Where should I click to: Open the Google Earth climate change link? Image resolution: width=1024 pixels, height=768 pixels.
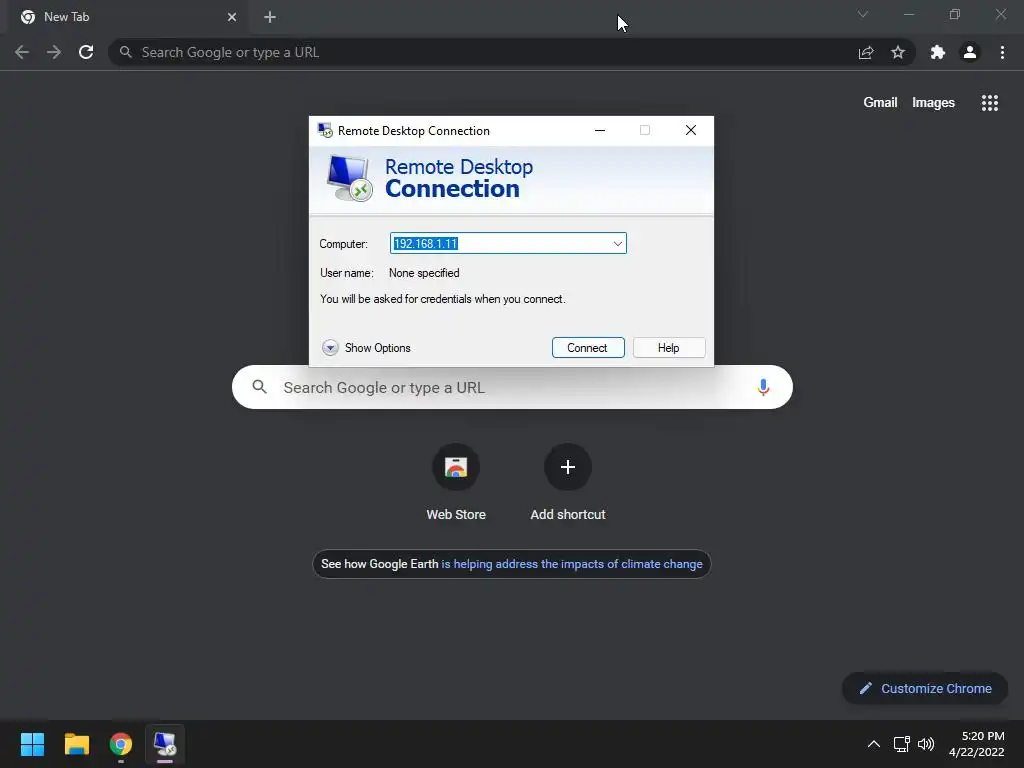click(571, 564)
